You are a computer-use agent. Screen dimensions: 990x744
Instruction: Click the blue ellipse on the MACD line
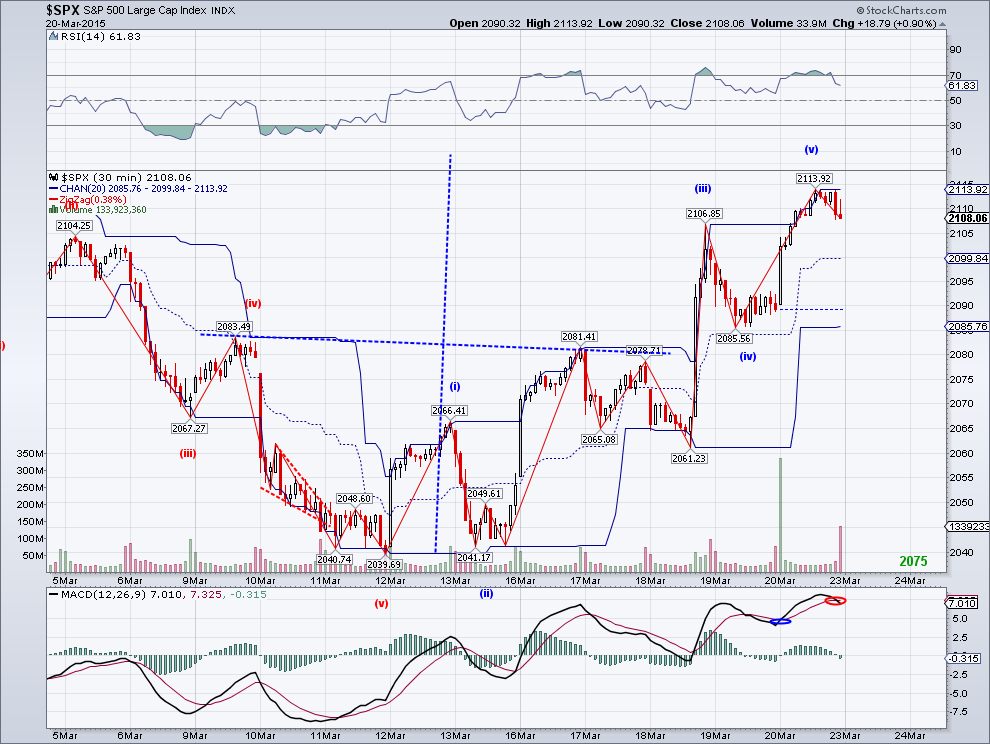pyautogui.click(x=780, y=621)
